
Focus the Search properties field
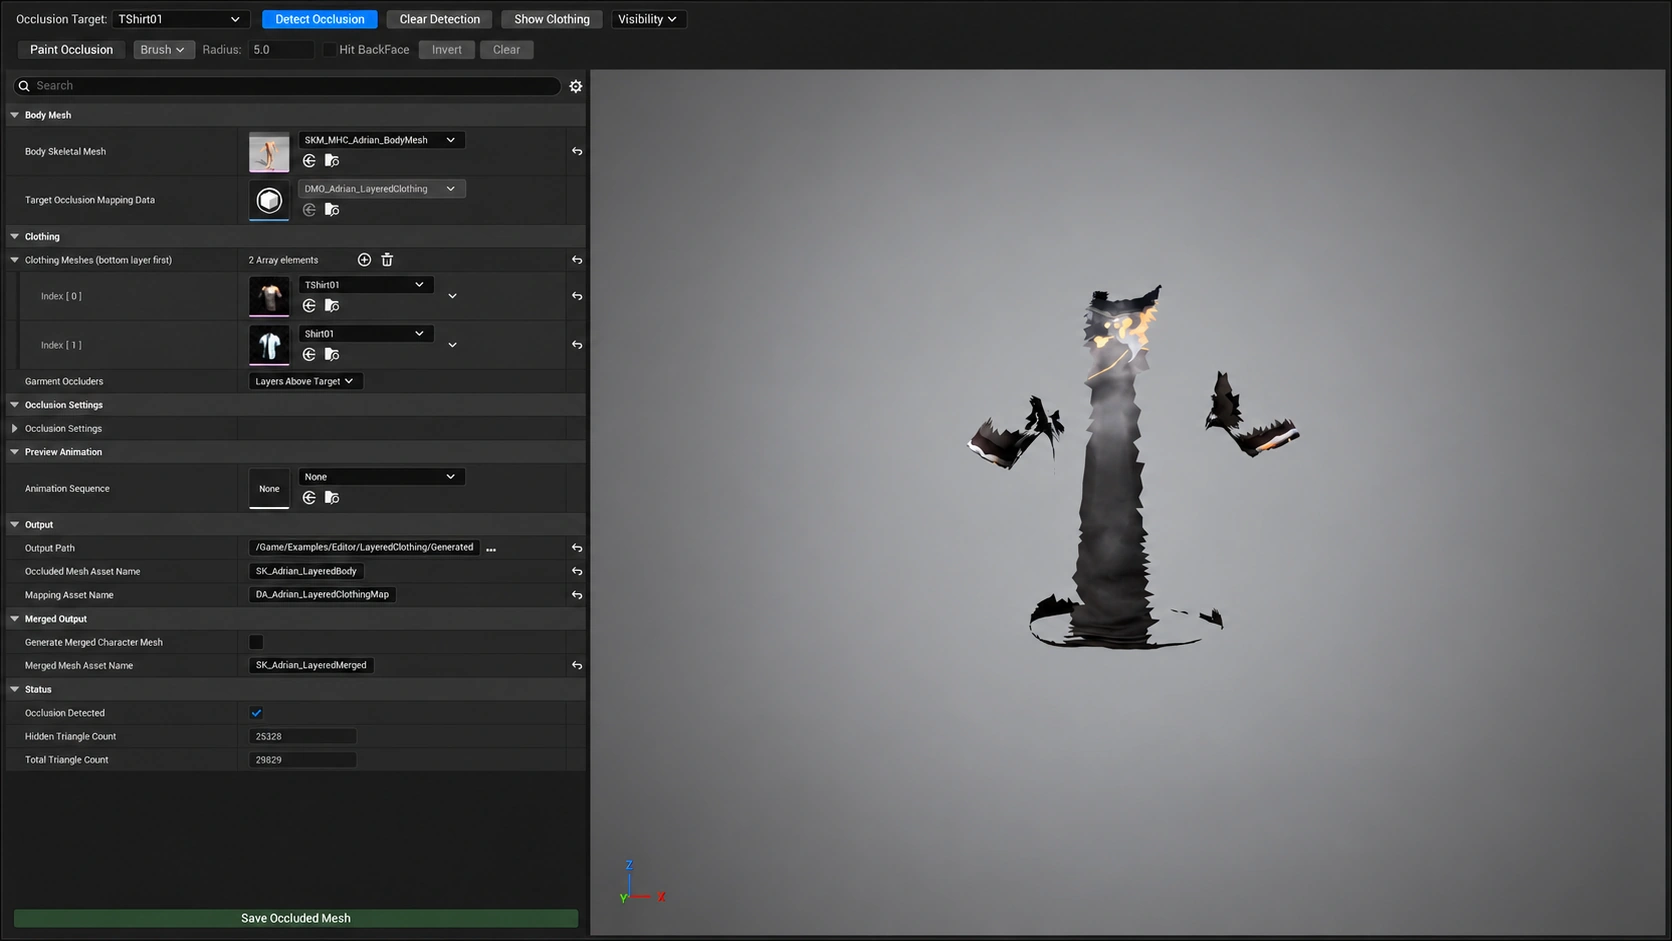tap(287, 86)
